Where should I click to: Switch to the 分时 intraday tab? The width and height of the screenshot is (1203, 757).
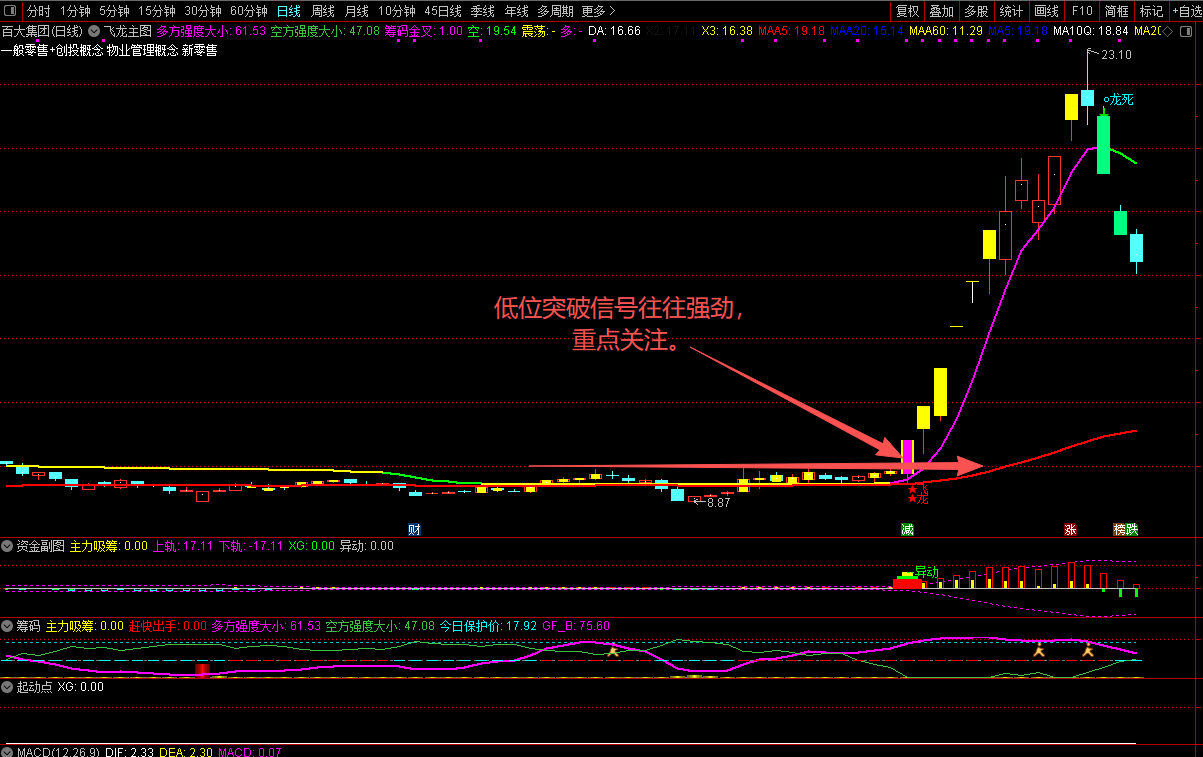point(38,11)
